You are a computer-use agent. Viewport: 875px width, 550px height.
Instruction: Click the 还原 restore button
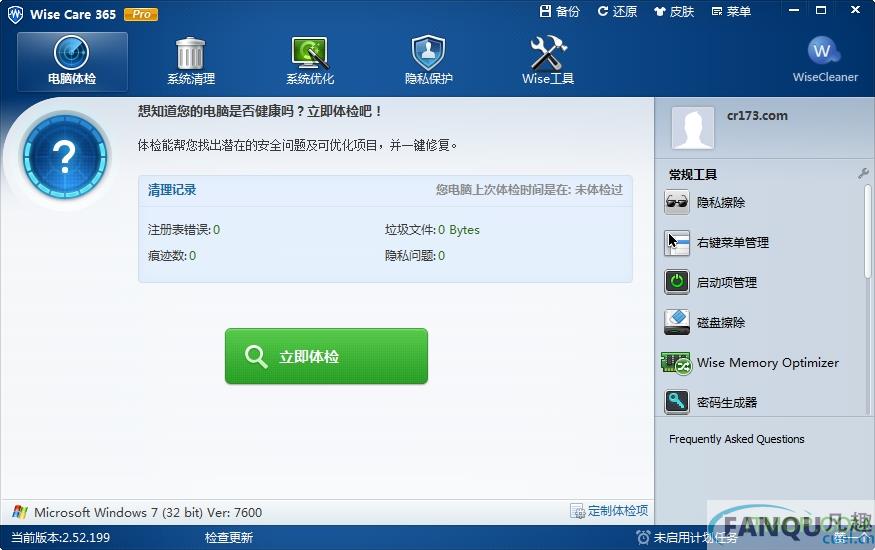click(x=617, y=11)
